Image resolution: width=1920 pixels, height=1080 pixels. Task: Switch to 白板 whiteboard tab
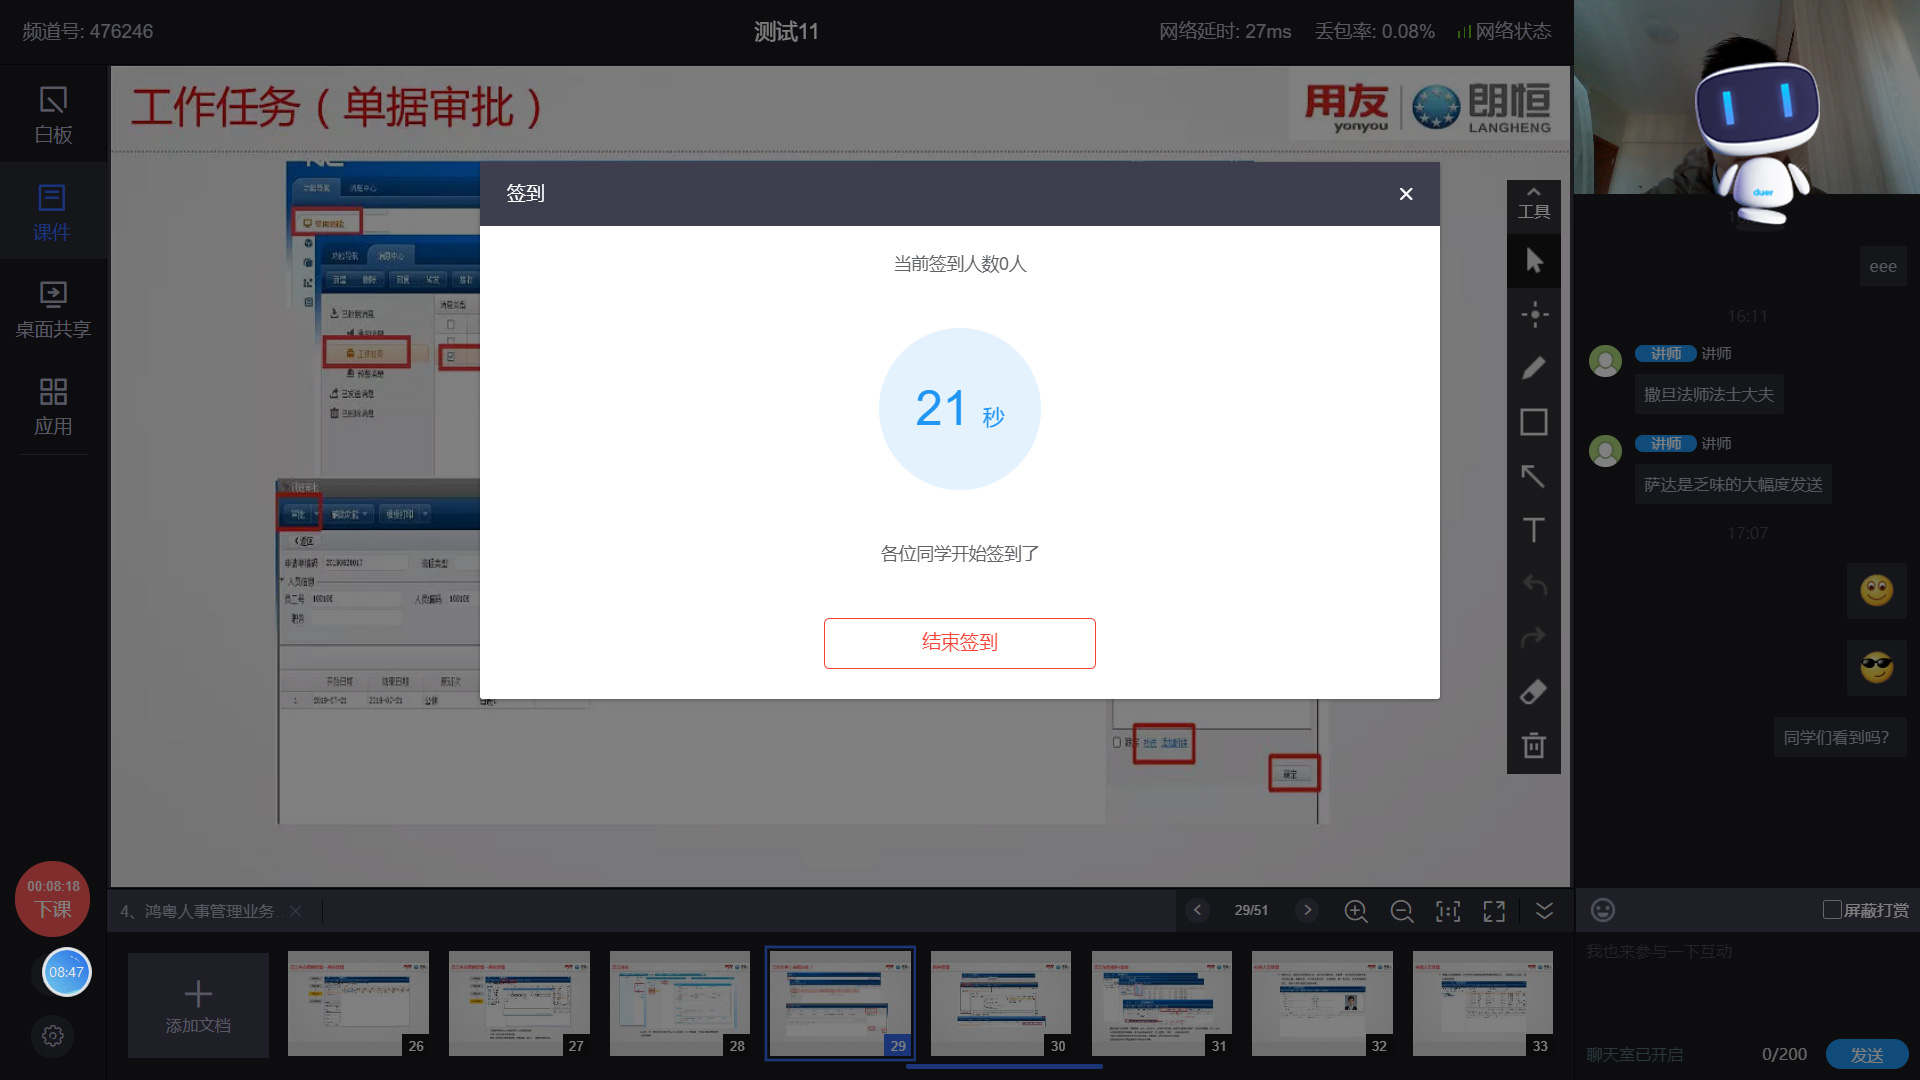tap(53, 115)
